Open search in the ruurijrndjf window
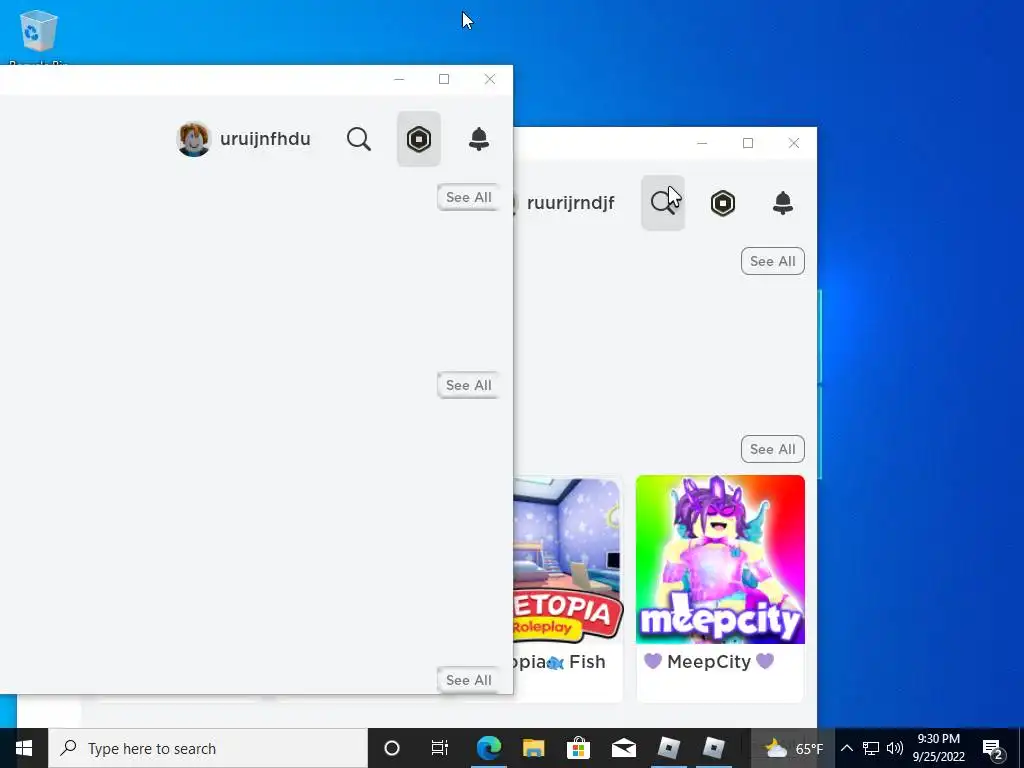Viewport: 1024px width, 768px height. 663,203
